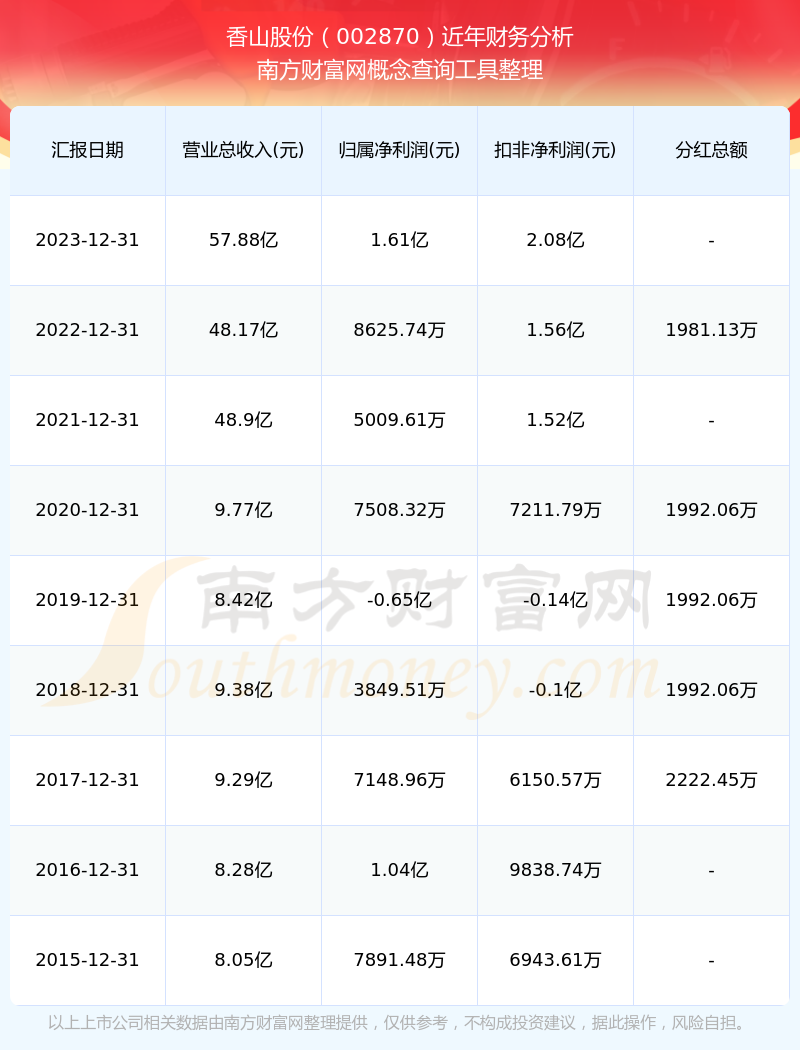Screen dimensions: 800x1050
Task: Select the 2015-12-31 date cell
Action: (87, 960)
